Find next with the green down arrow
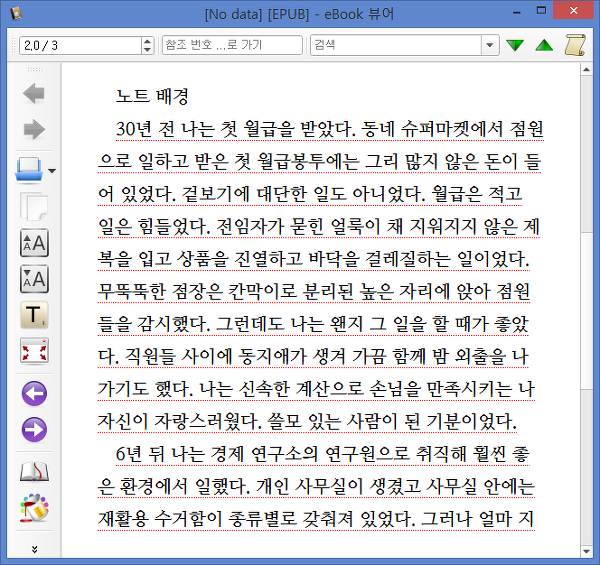The height and width of the screenshot is (565, 600). tap(515, 45)
